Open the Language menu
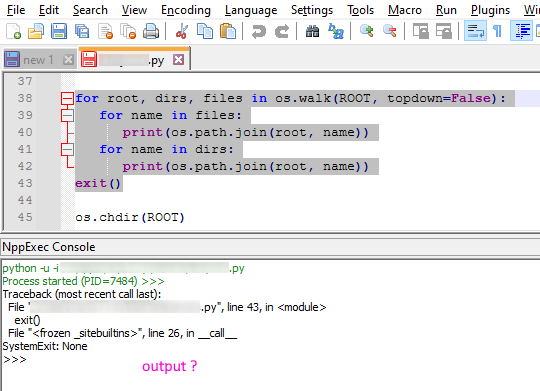540x391 pixels. pos(251,10)
